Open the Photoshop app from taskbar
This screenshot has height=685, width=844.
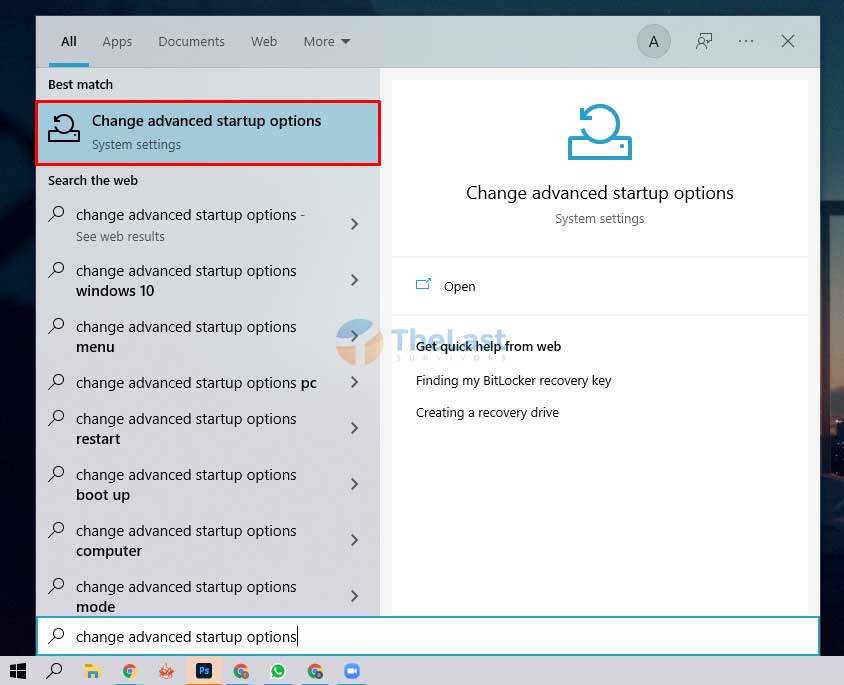pos(204,671)
